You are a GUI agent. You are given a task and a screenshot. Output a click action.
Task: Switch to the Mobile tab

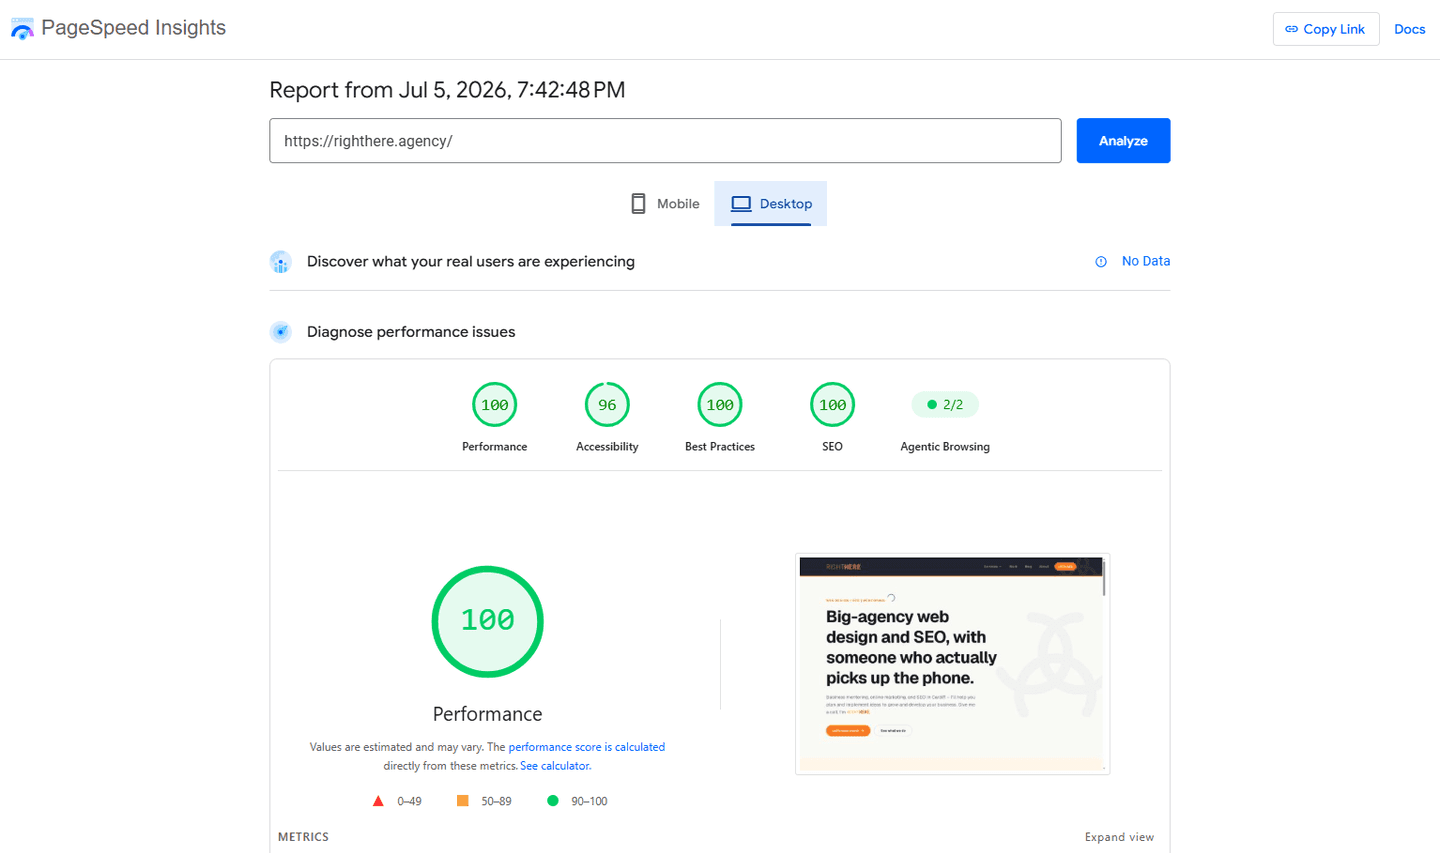(x=664, y=204)
